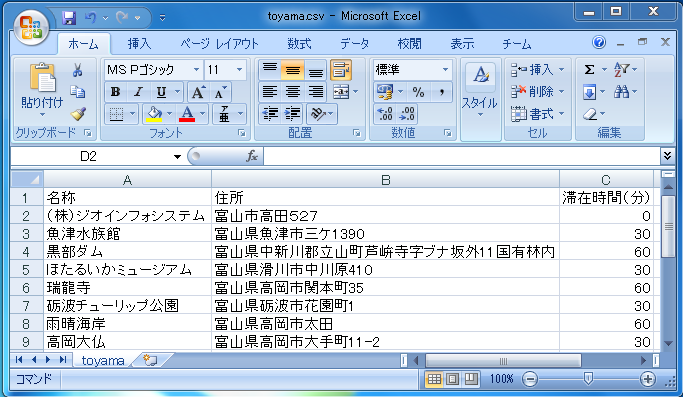Switch to the 挿入 ribbon tab
The height and width of the screenshot is (397, 683).
point(139,44)
